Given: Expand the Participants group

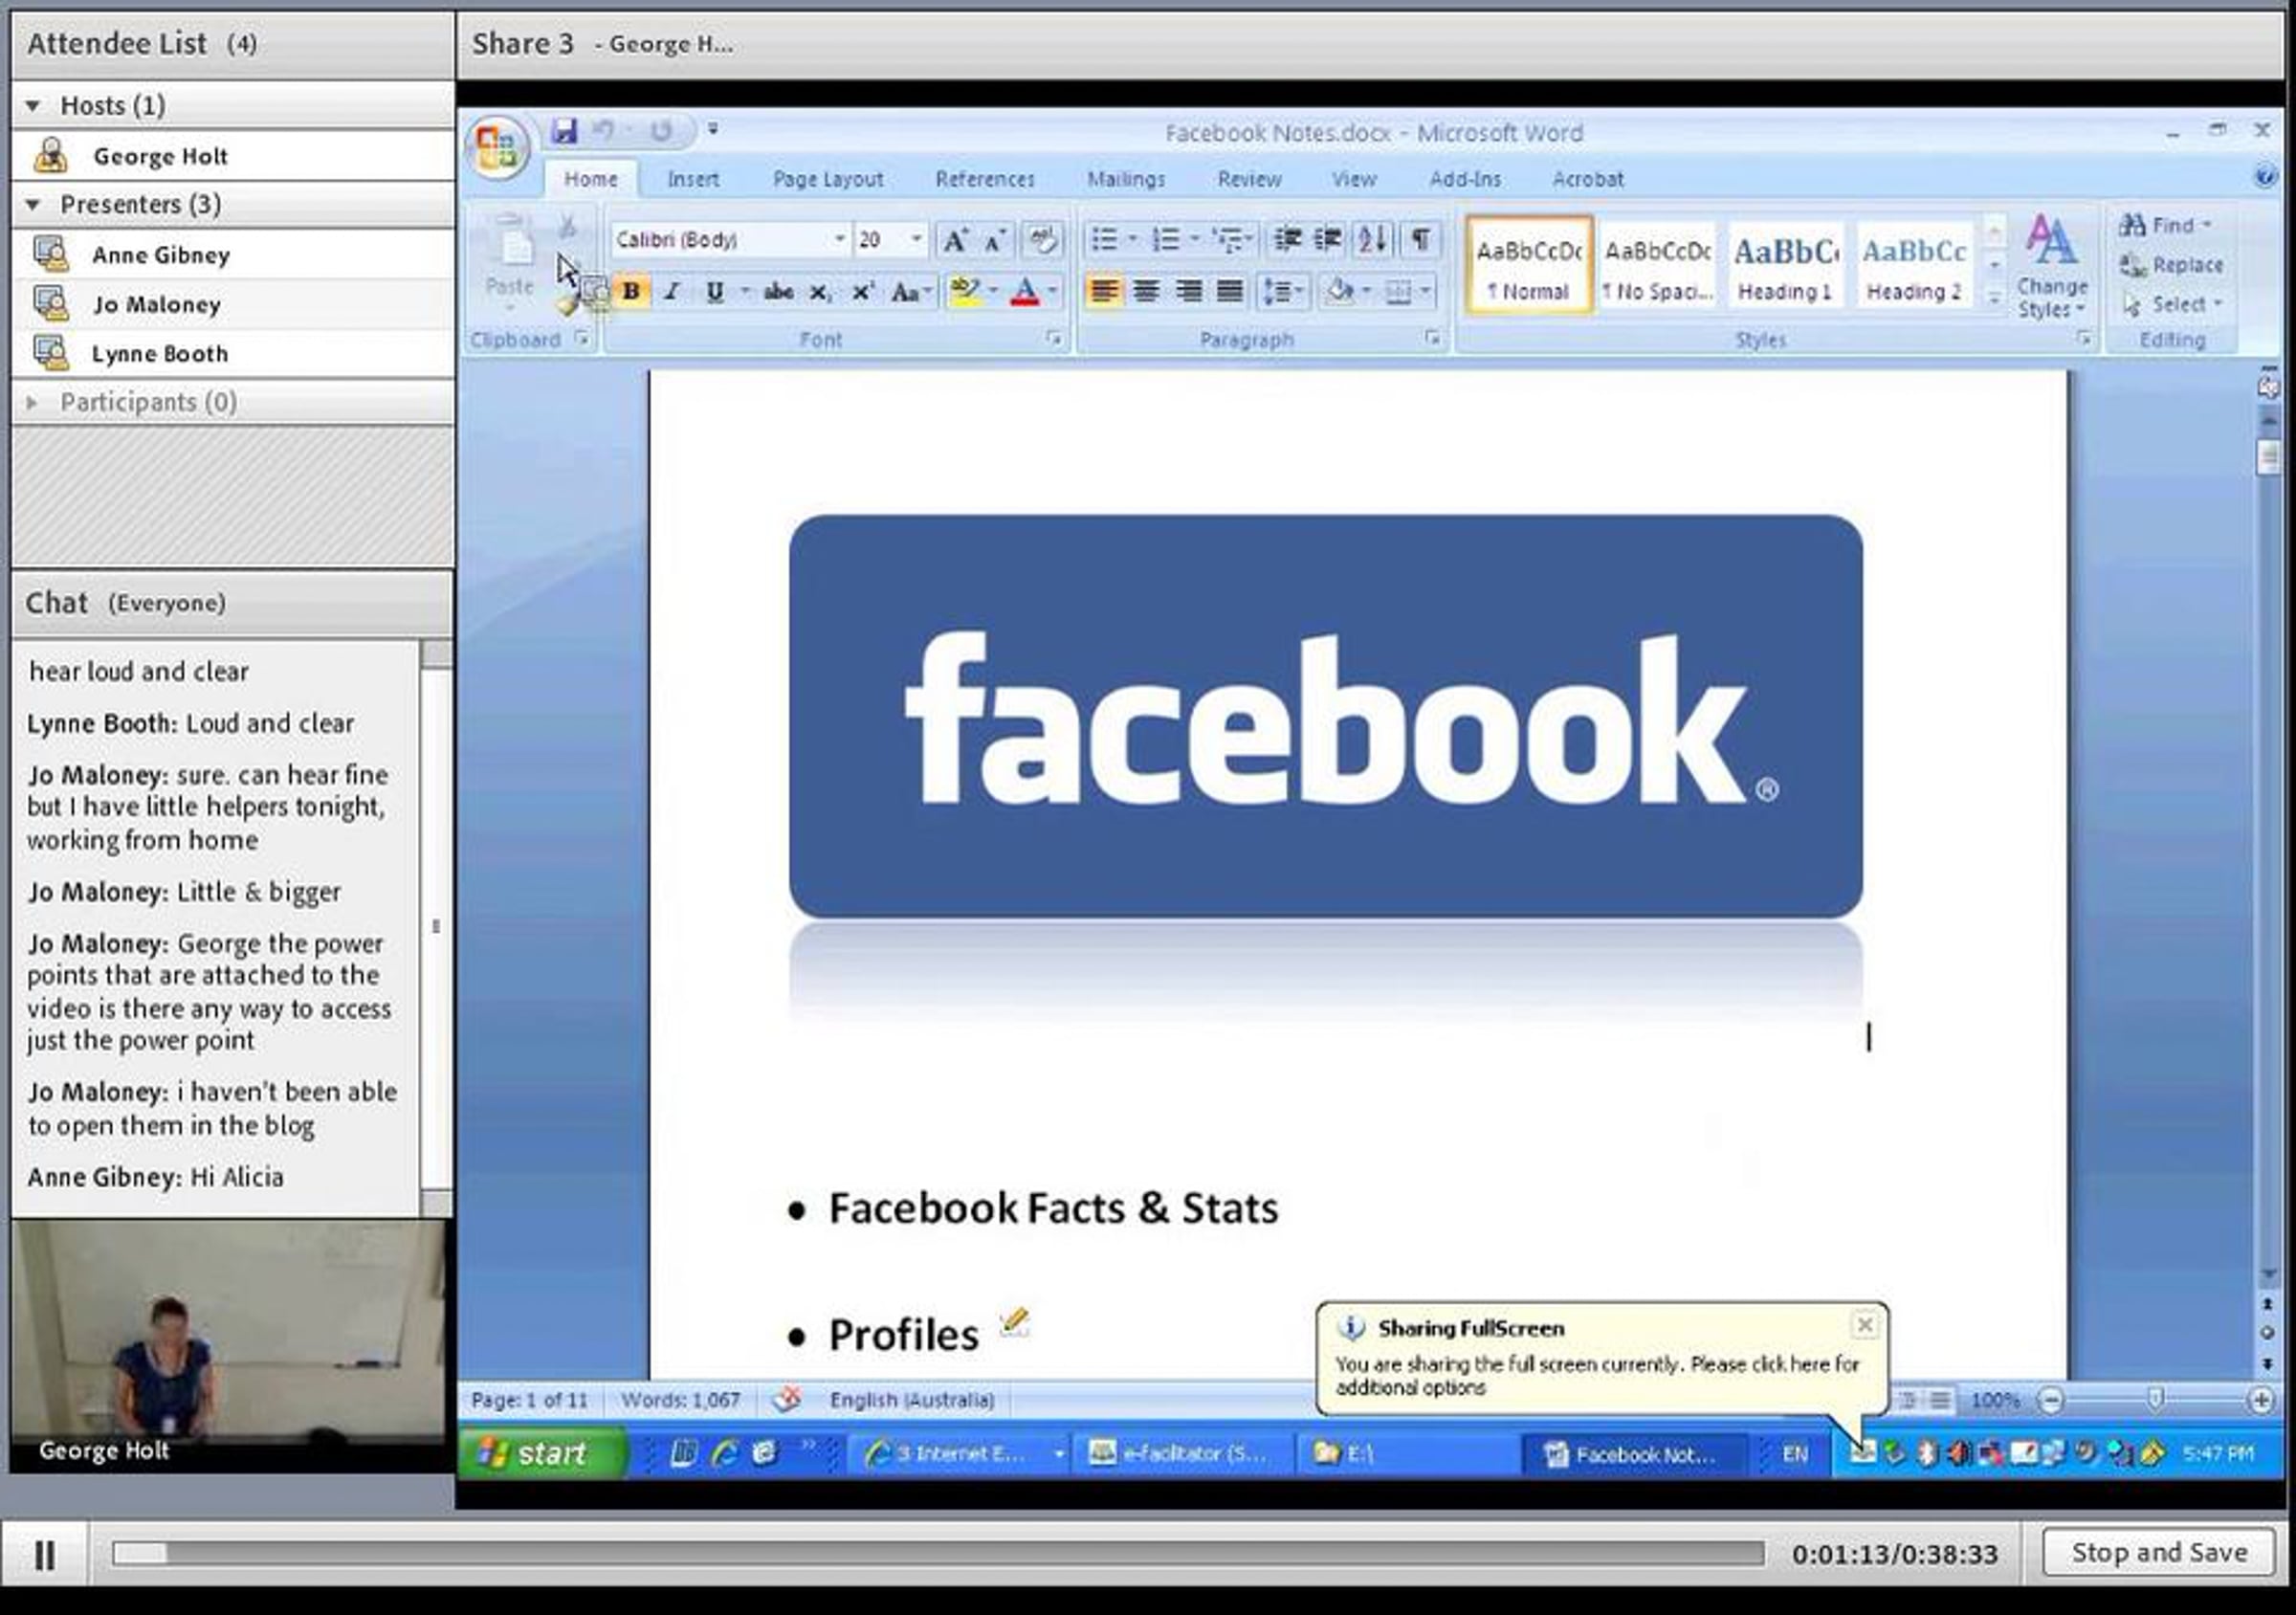Looking at the screenshot, I should pyautogui.click(x=33, y=402).
